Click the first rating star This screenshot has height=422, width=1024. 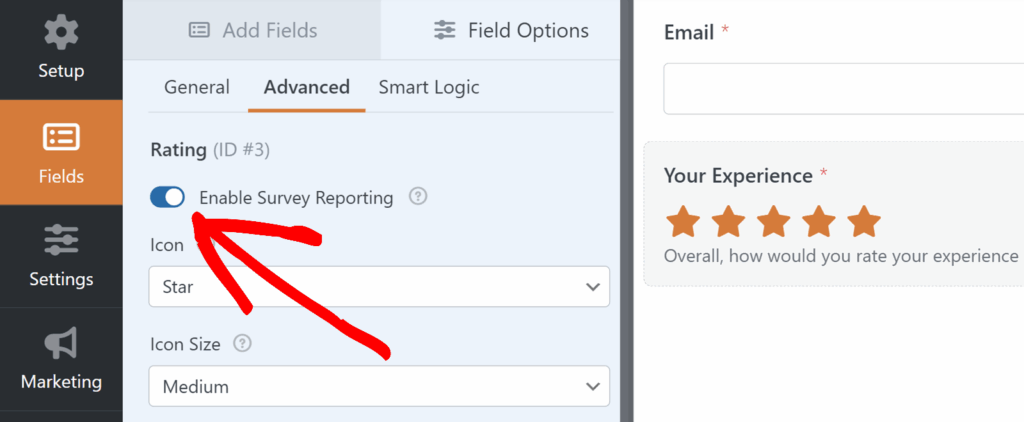click(682, 221)
